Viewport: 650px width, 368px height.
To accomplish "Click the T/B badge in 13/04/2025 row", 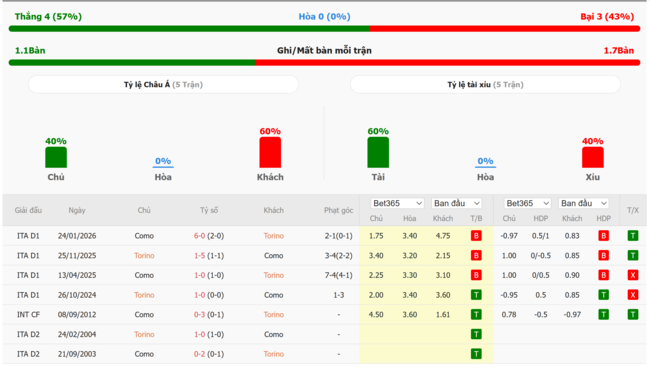I will coord(476,275).
